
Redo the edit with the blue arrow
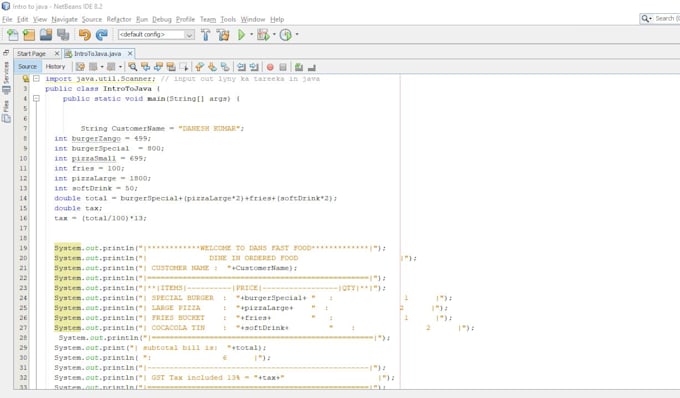[101, 35]
